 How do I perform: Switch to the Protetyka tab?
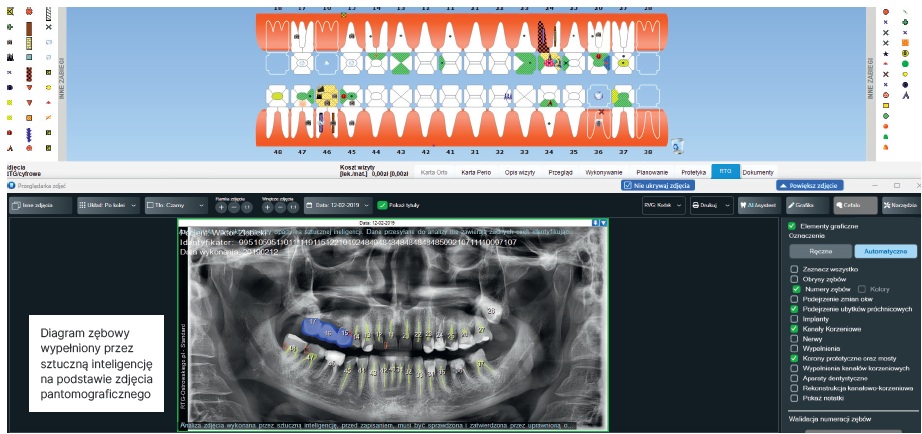(693, 172)
